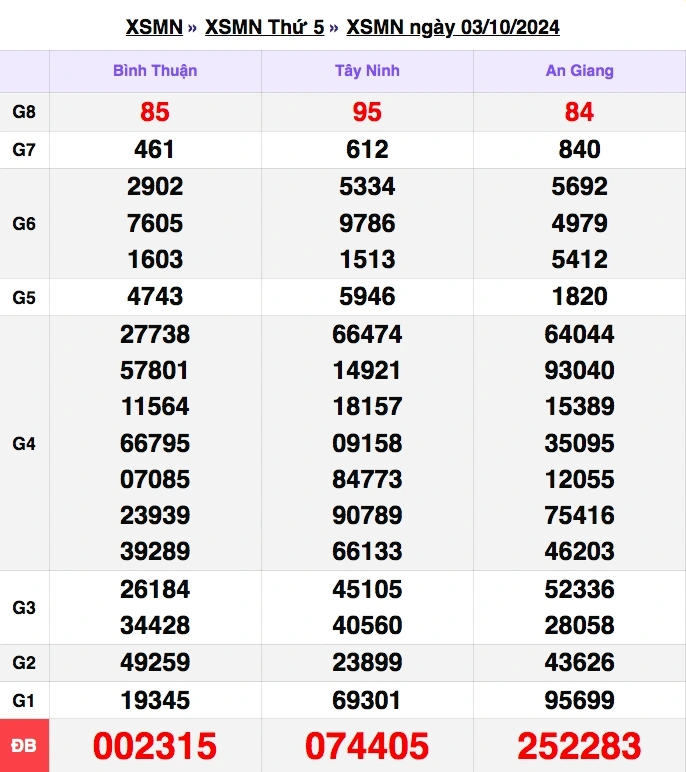Click An Giang G2 number 43626
This screenshot has width=686, height=772.
pos(579,662)
